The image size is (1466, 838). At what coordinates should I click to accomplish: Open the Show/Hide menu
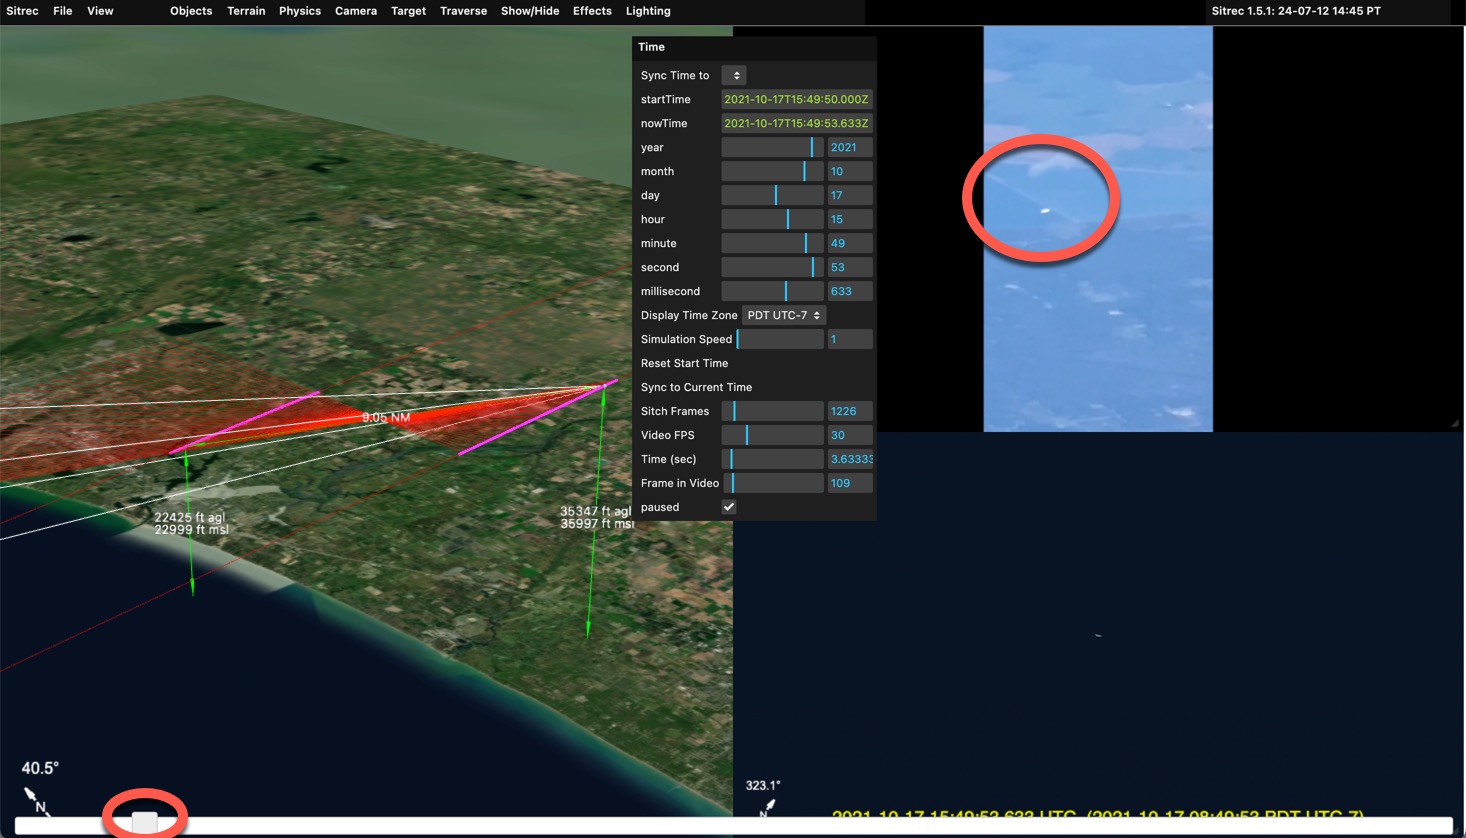pos(529,11)
